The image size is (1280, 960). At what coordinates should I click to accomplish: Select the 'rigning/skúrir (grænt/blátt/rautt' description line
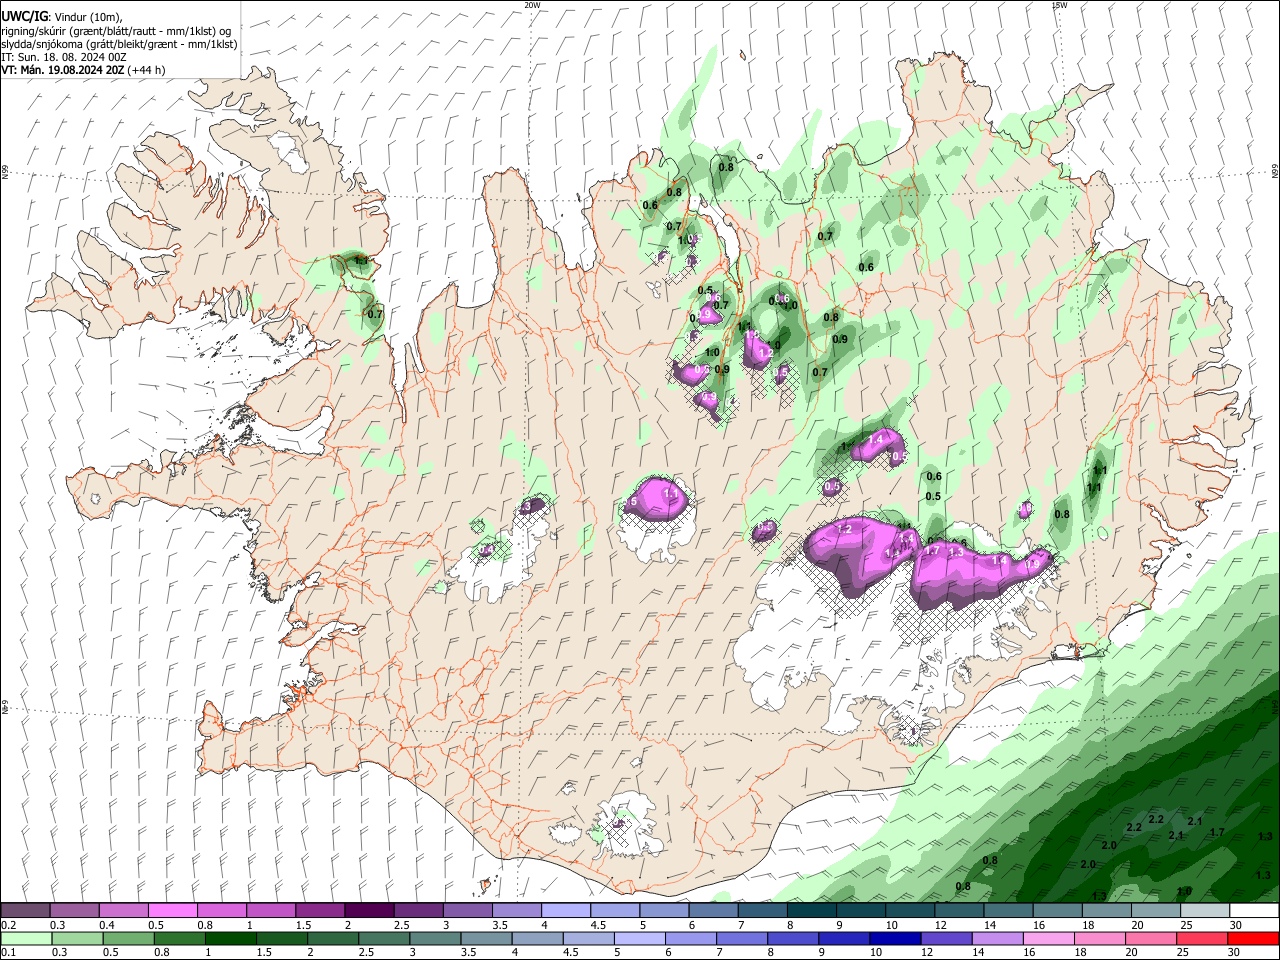[116, 31]
